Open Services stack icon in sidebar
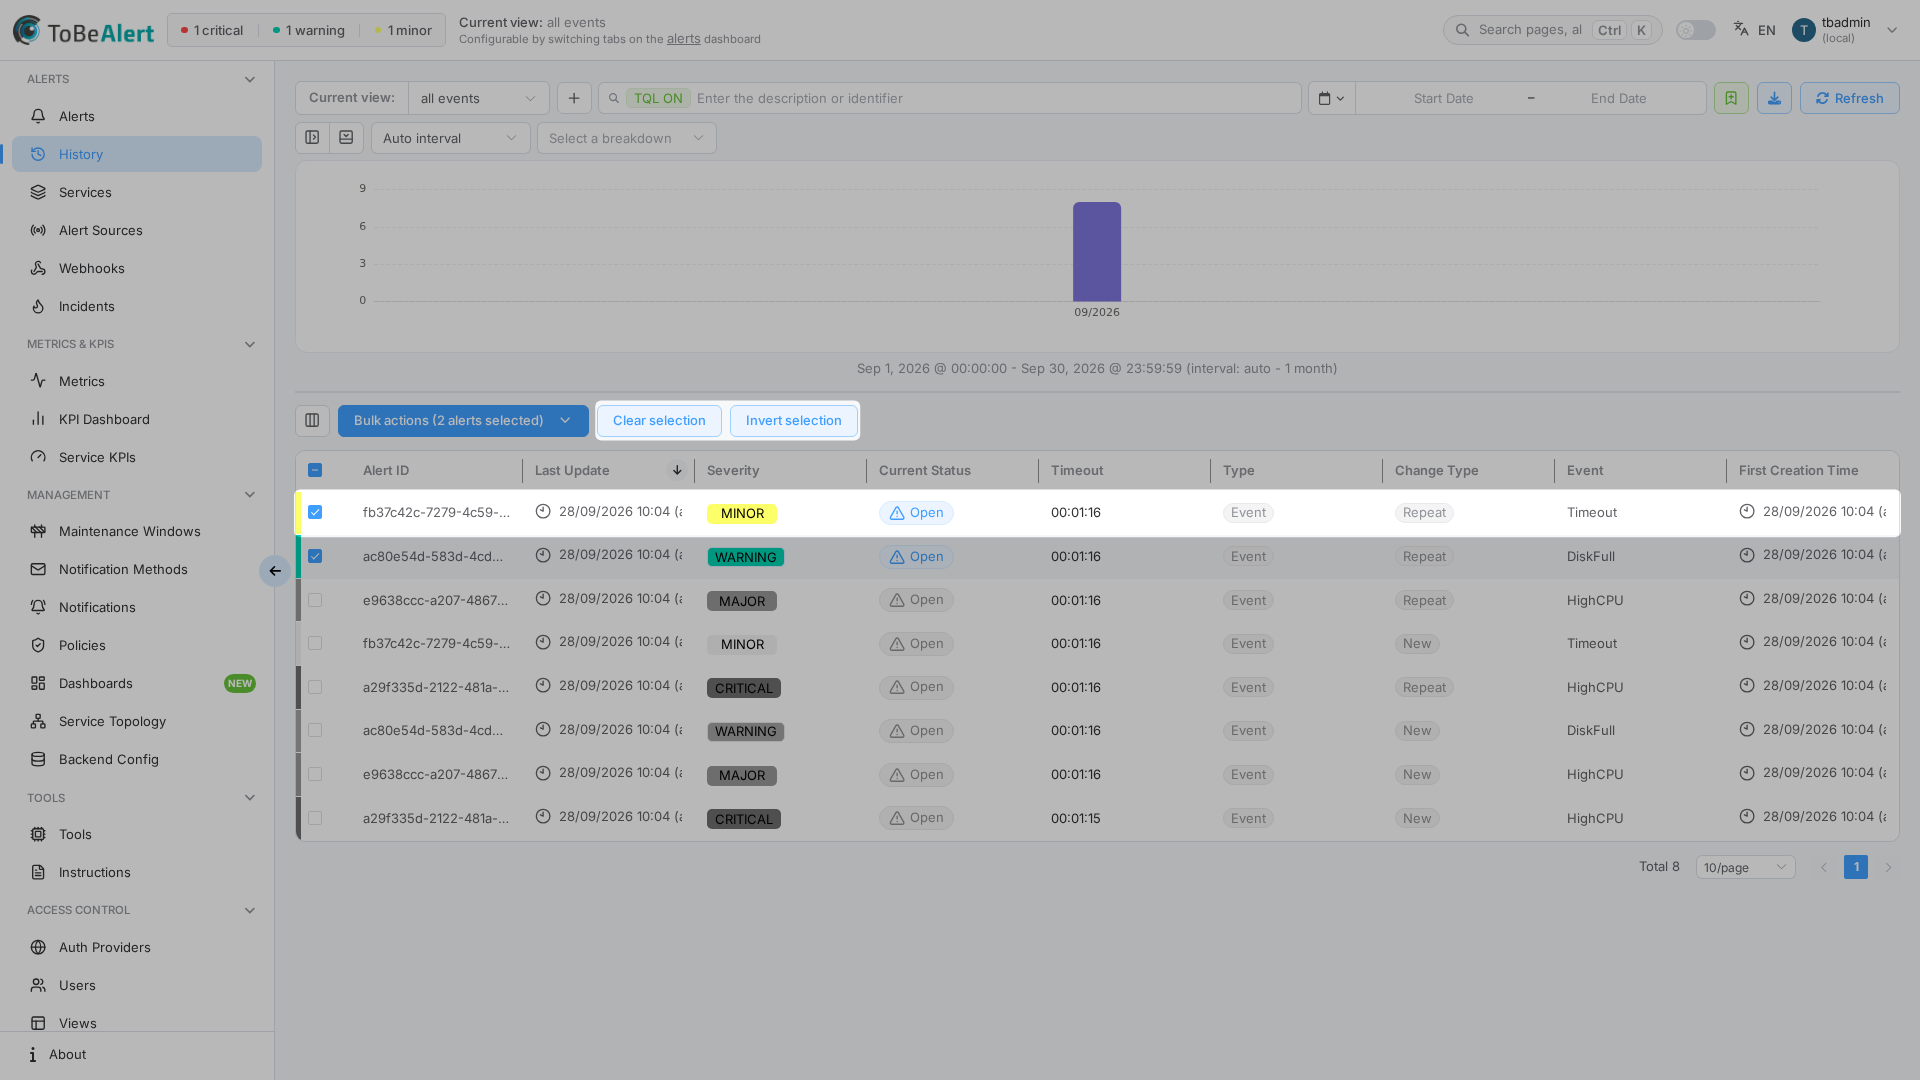Viewport: 1920px width, 1080px height. click(x=38, y=192)
